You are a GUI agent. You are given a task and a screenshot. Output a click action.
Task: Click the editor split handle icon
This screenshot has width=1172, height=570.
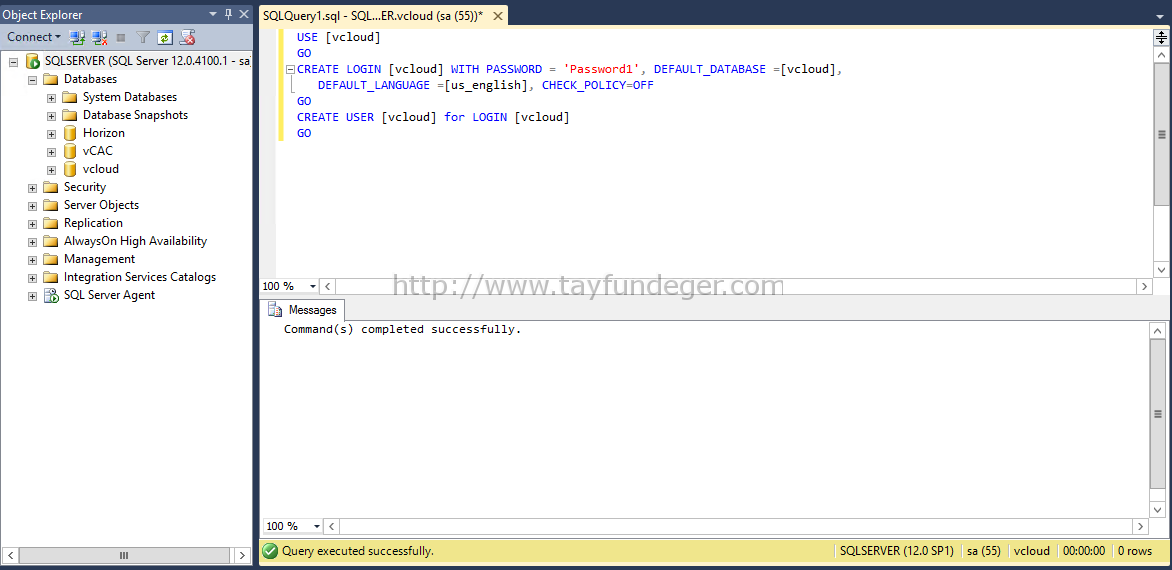click(1161, 37)
